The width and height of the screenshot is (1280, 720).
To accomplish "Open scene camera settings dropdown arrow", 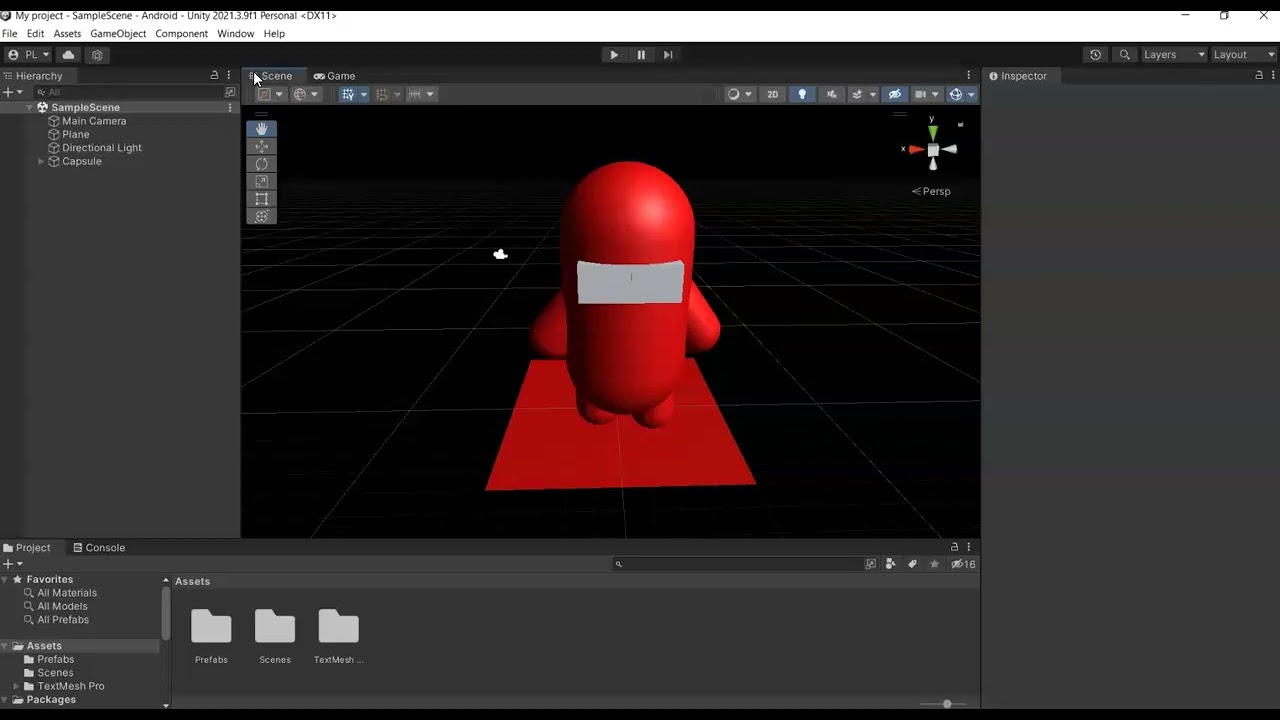I will [x=936, y=94].
